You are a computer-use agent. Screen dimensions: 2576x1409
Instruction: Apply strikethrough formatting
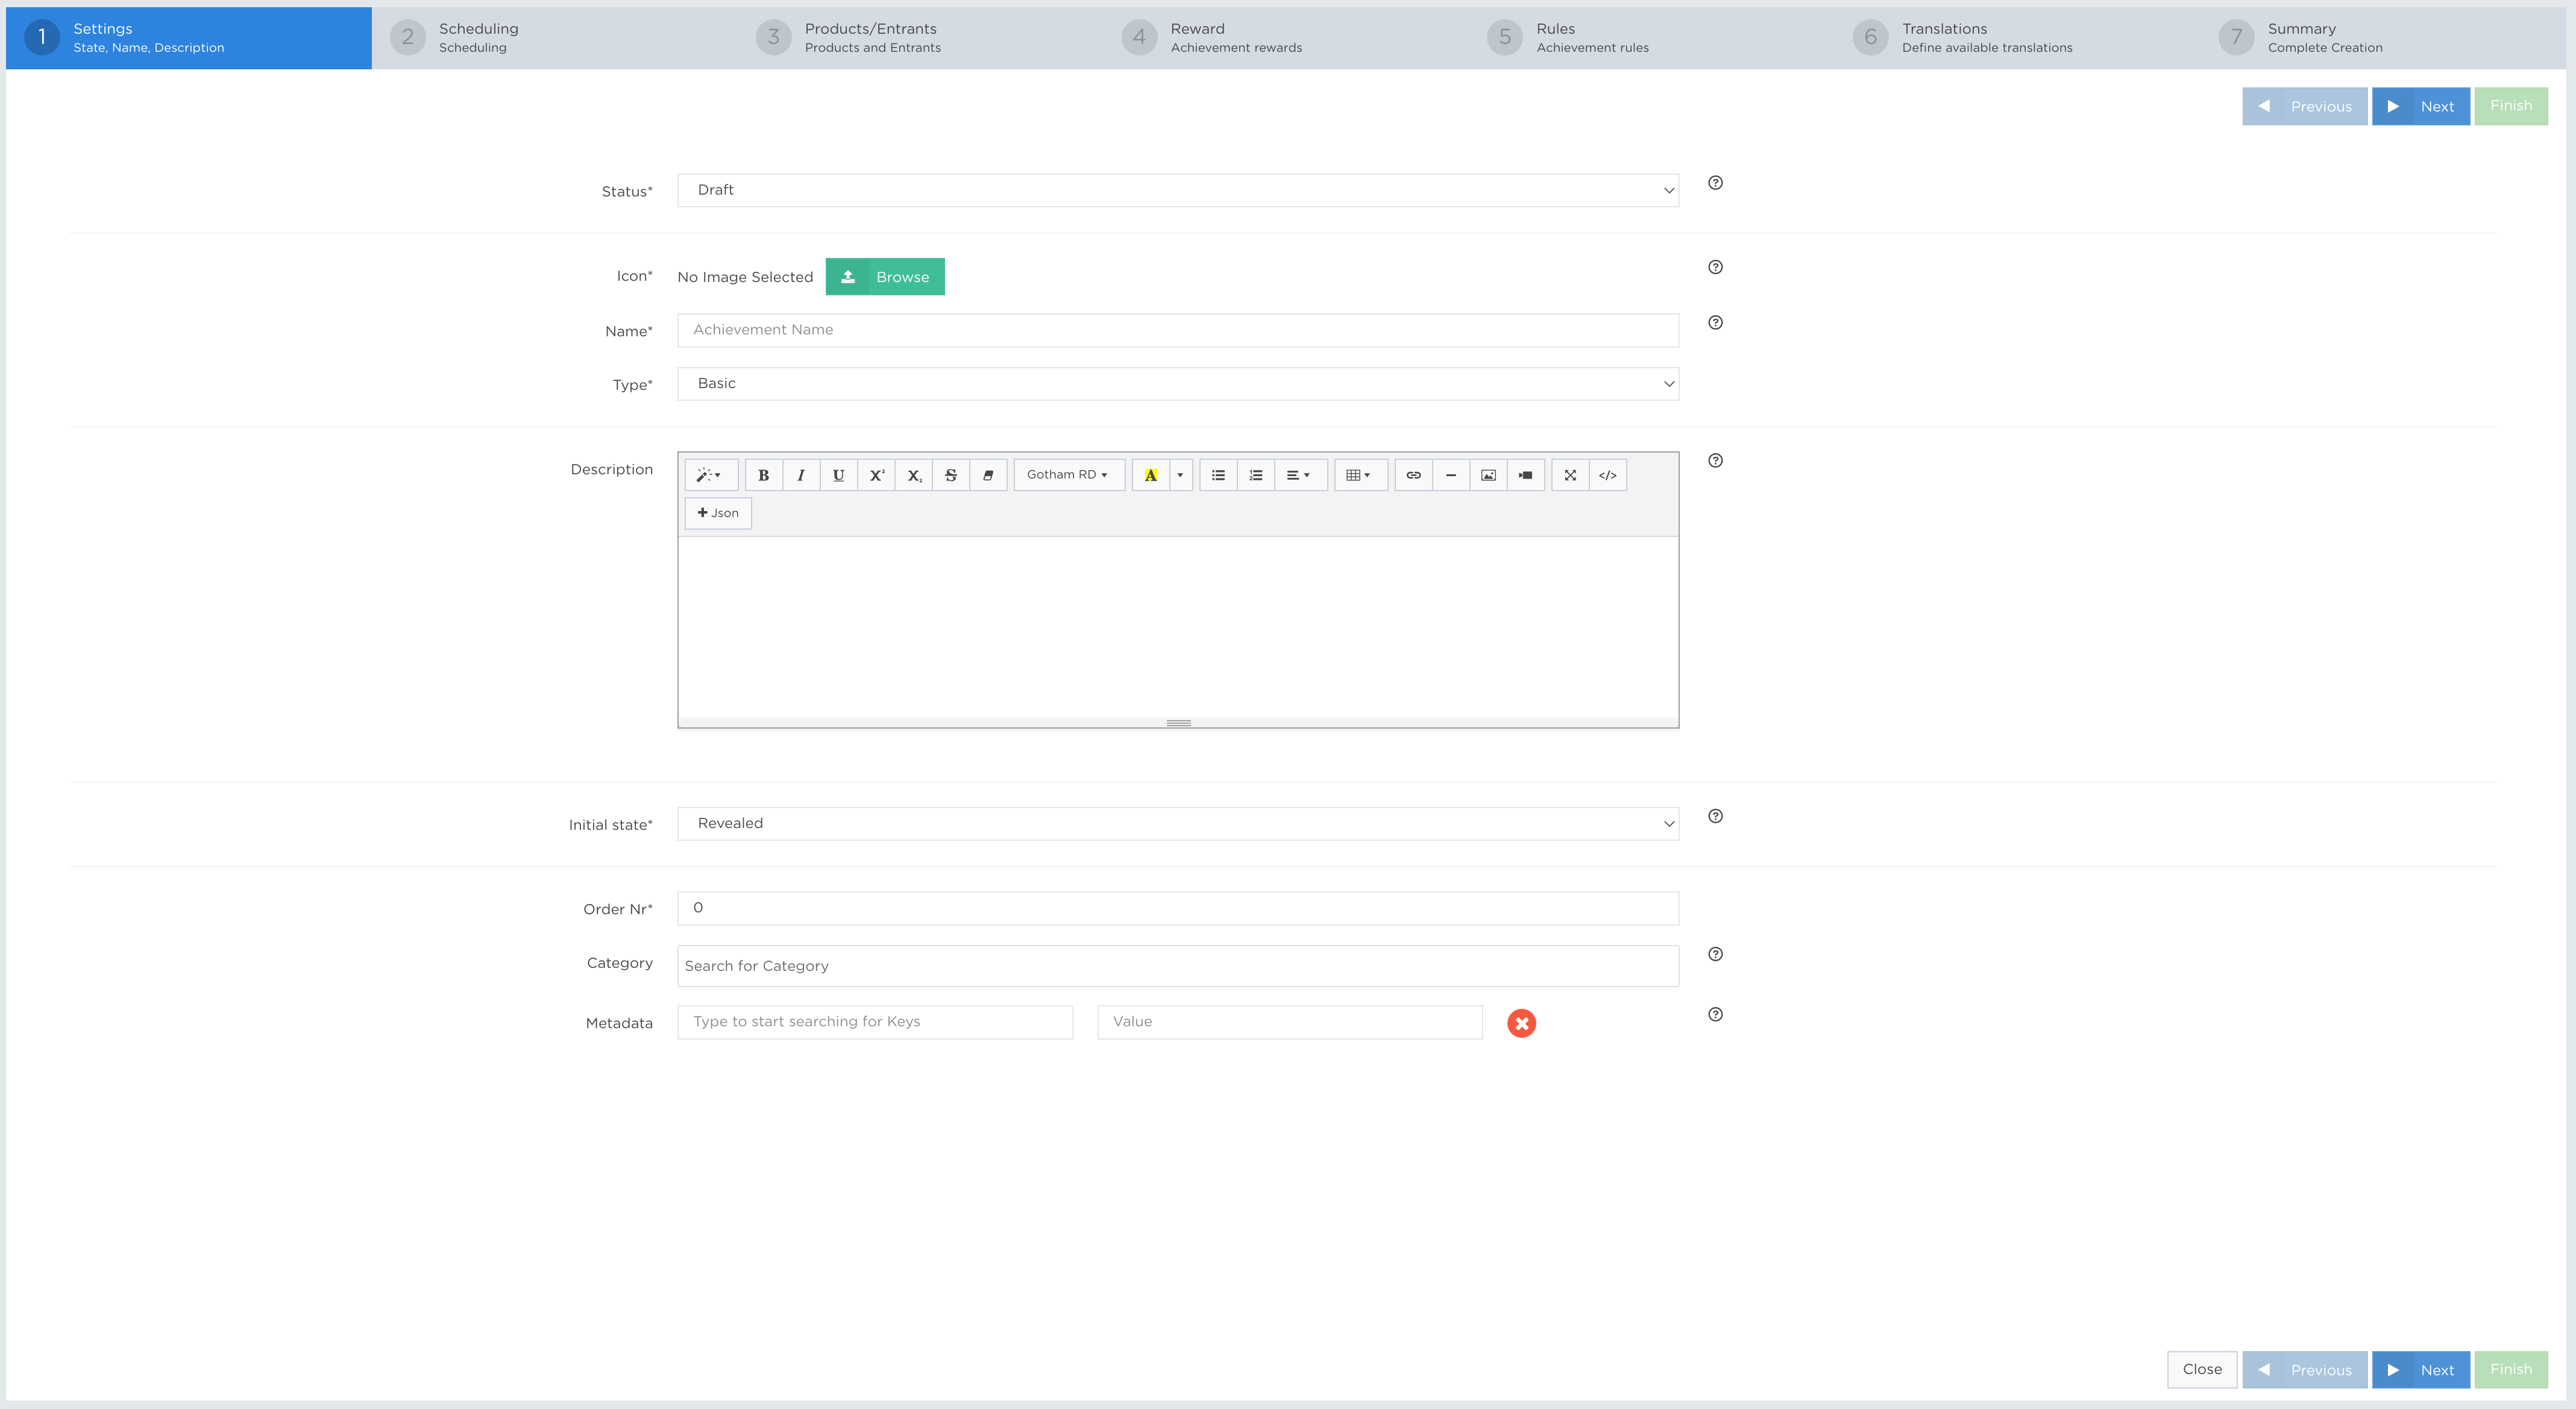coord(951,475)
